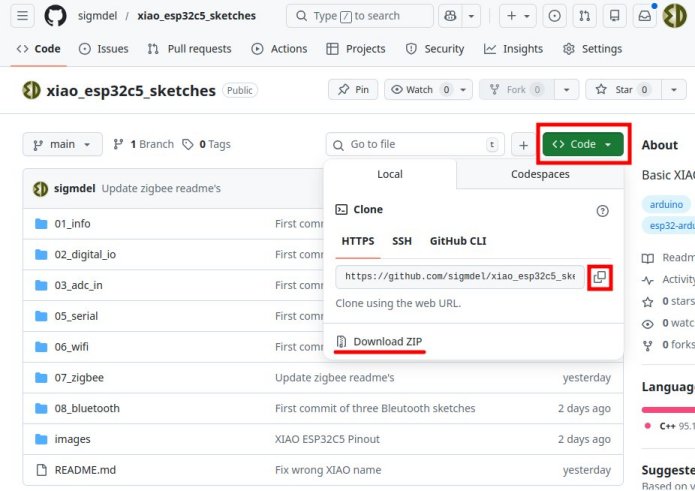Image resolution: width=695 pixels, height=491 pixels.
Task: Open the repositories icon in header
Action: point(614,16)
